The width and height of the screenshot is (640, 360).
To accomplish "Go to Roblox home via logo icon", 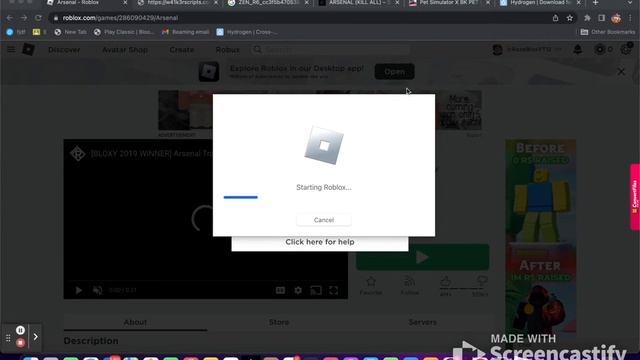I will (28, 49).
